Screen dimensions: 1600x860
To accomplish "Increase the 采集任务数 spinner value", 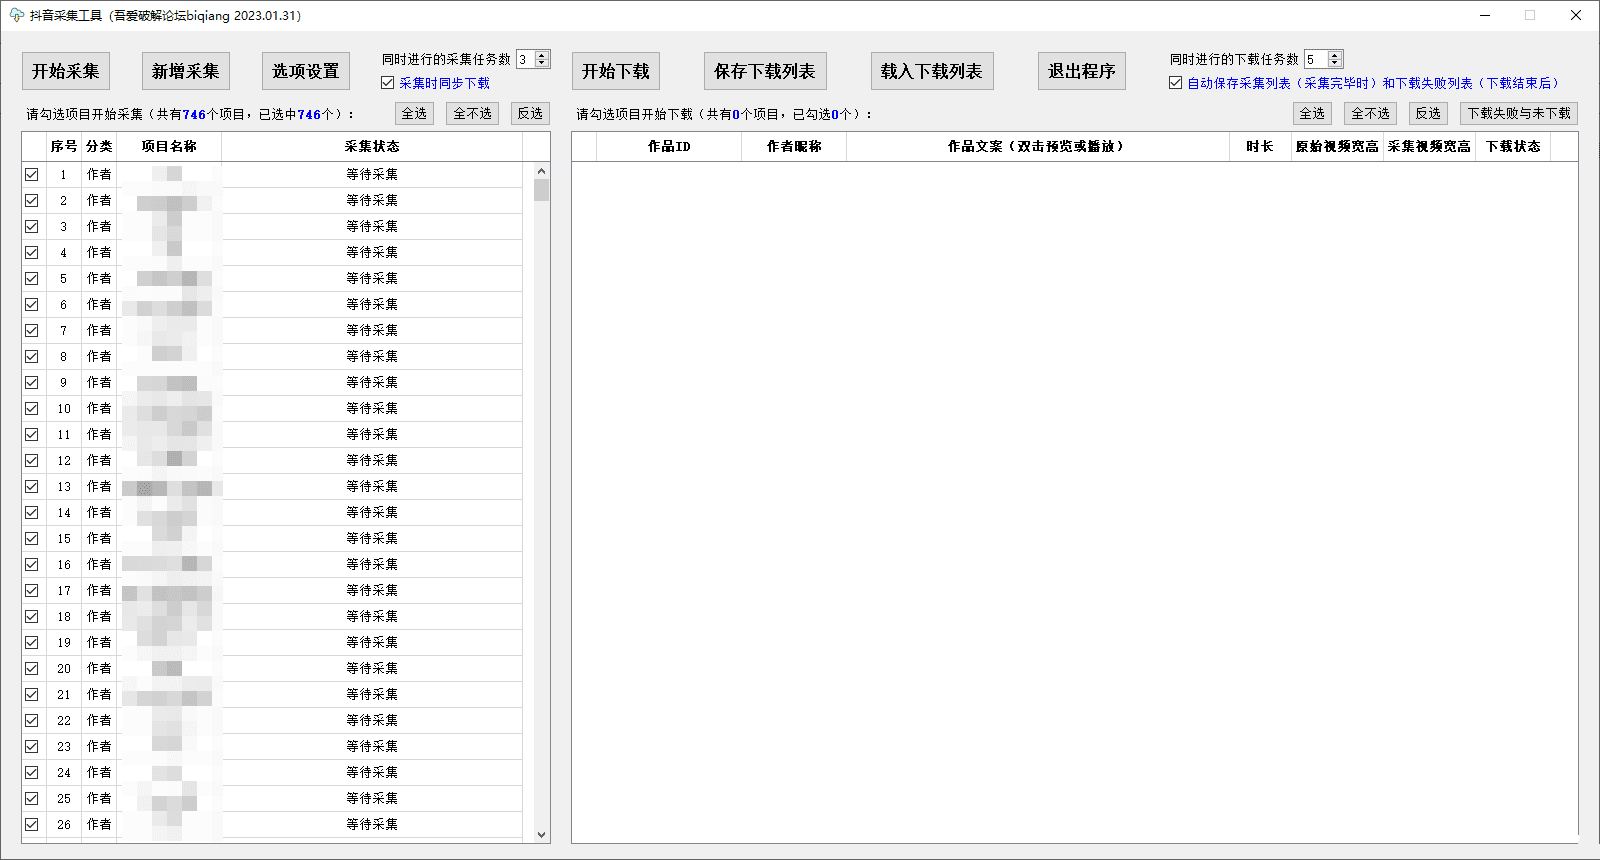I will 542,55.
